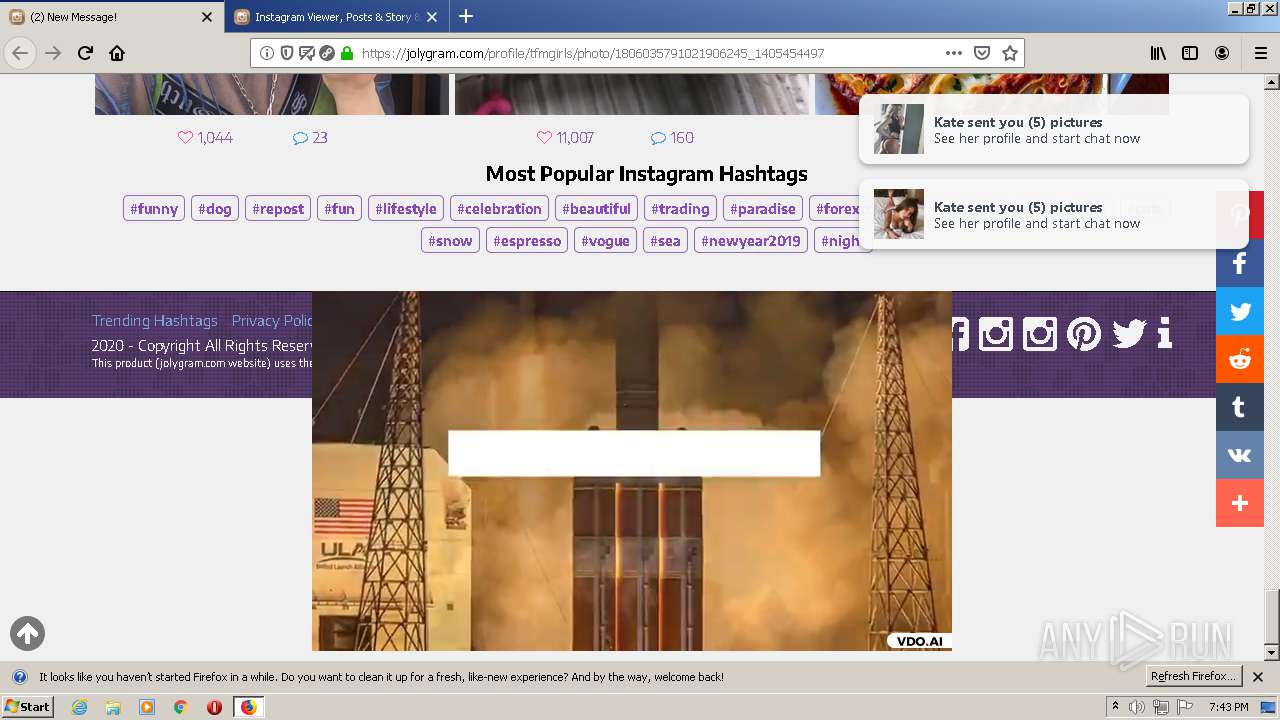1280x720 pixels.
Task: Click the taskbar clock showing 7:43 PM
Action: tap(1228, 707)
